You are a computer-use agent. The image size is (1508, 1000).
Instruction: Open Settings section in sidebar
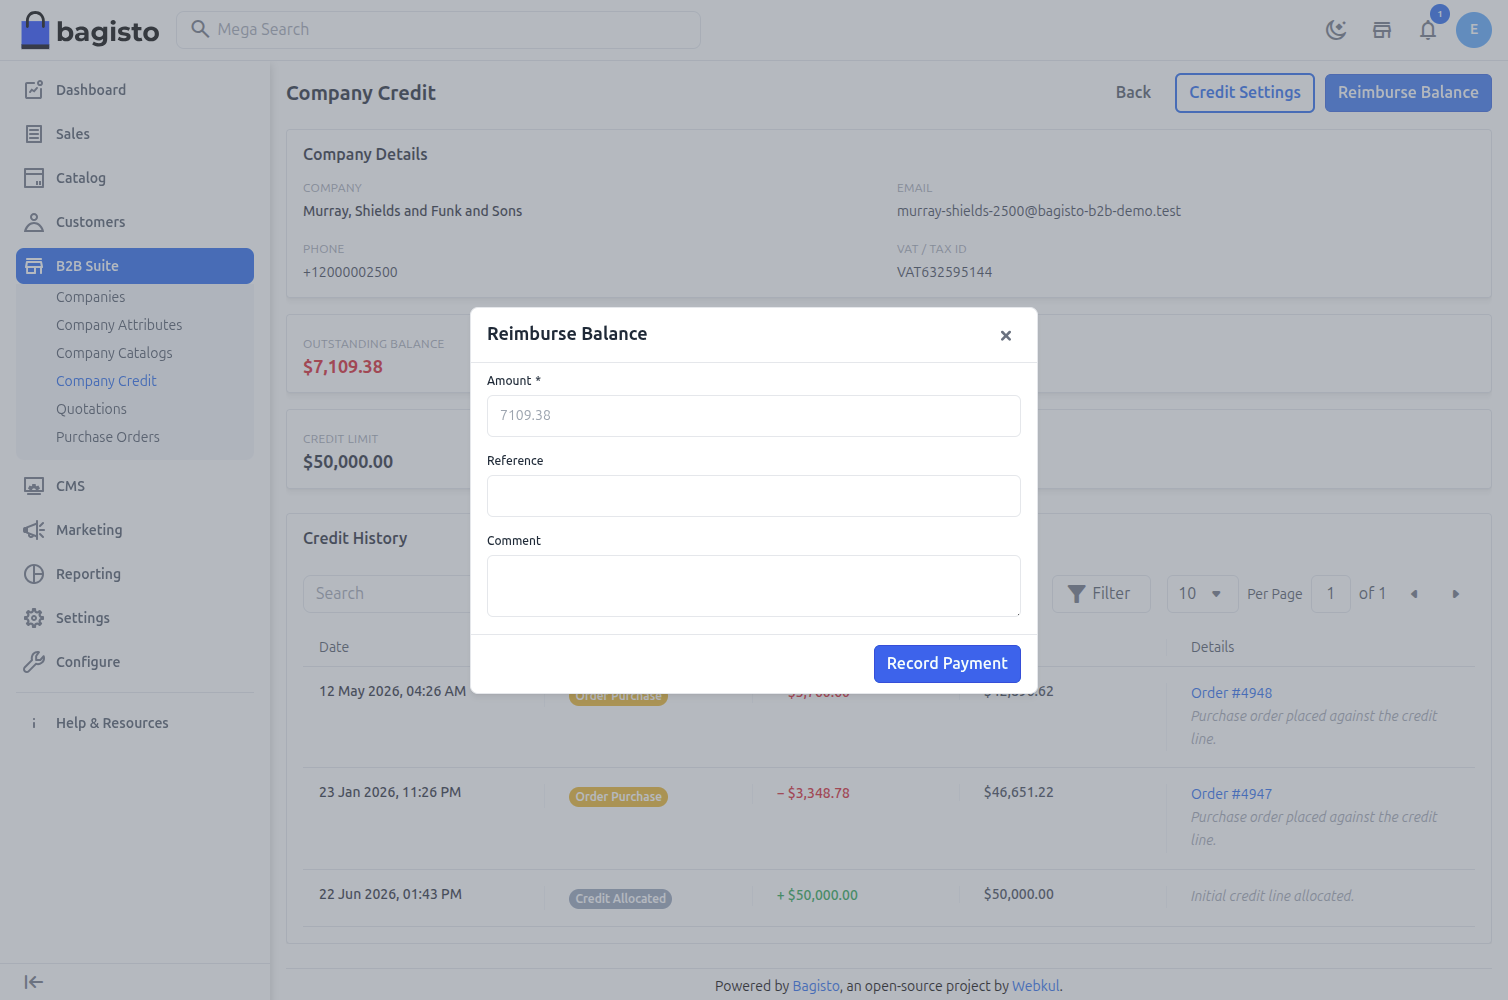135,618
